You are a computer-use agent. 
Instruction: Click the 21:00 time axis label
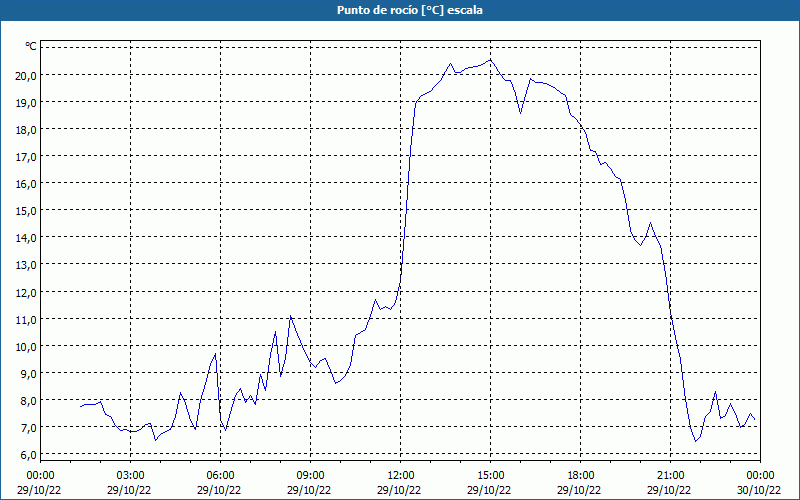coord(670,476)
